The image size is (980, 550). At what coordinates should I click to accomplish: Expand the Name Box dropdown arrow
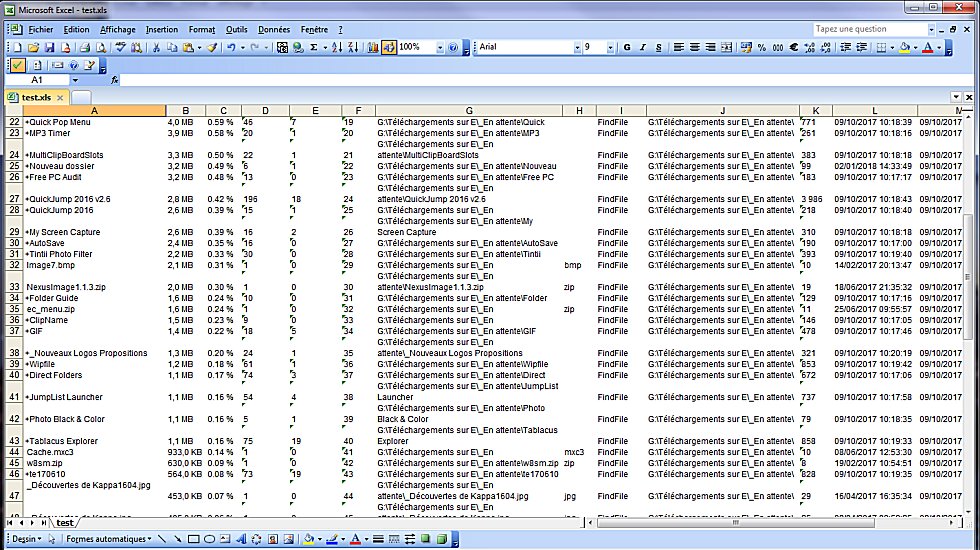click(75, 80)
